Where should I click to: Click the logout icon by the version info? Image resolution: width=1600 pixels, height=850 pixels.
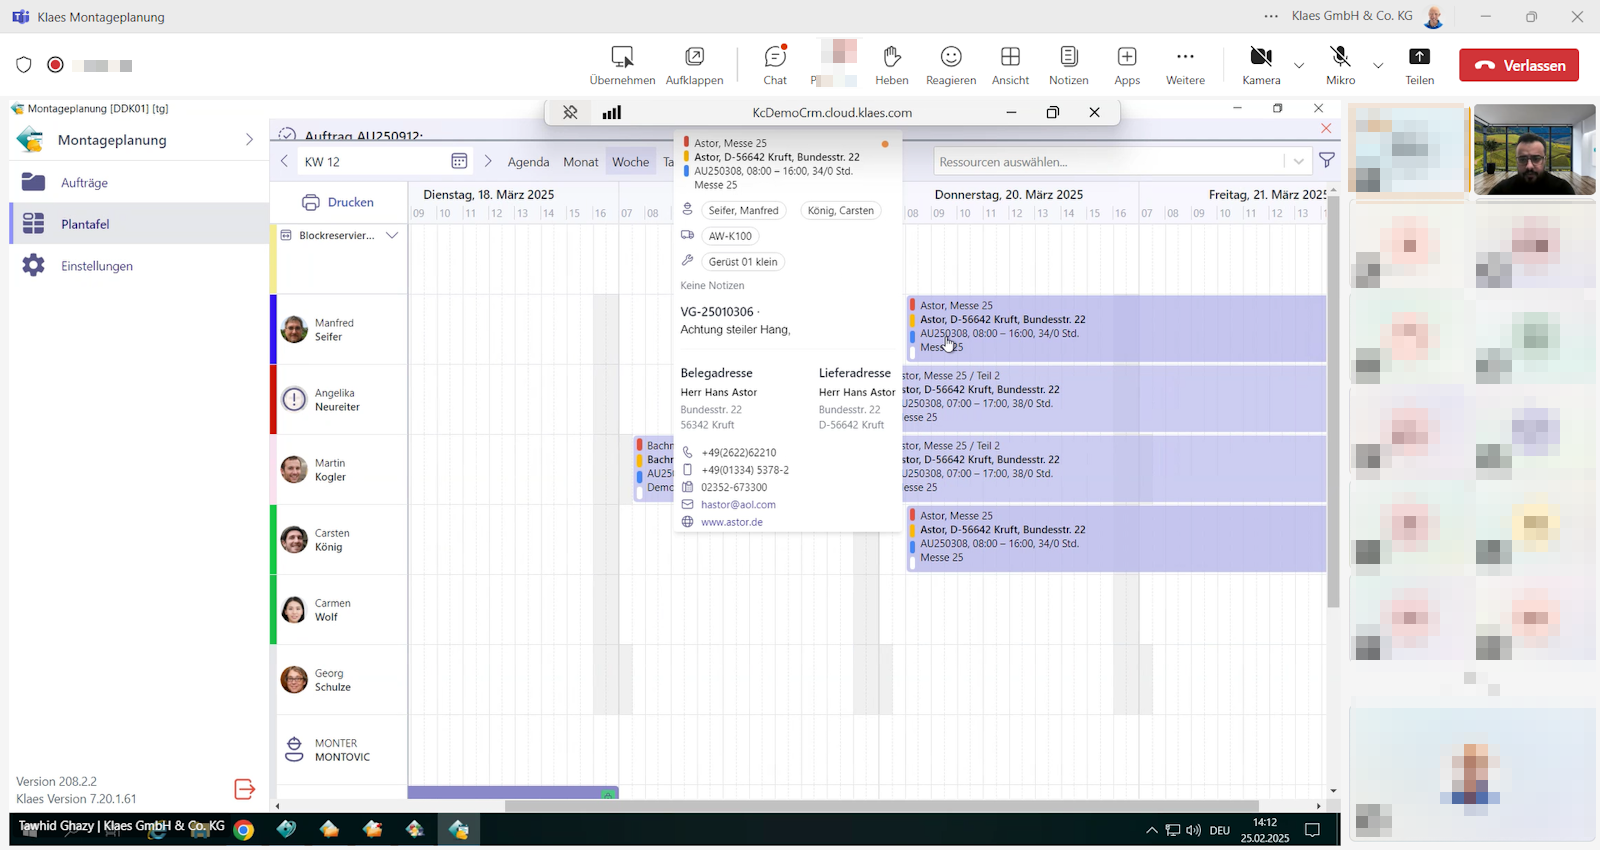pos(245,789)
